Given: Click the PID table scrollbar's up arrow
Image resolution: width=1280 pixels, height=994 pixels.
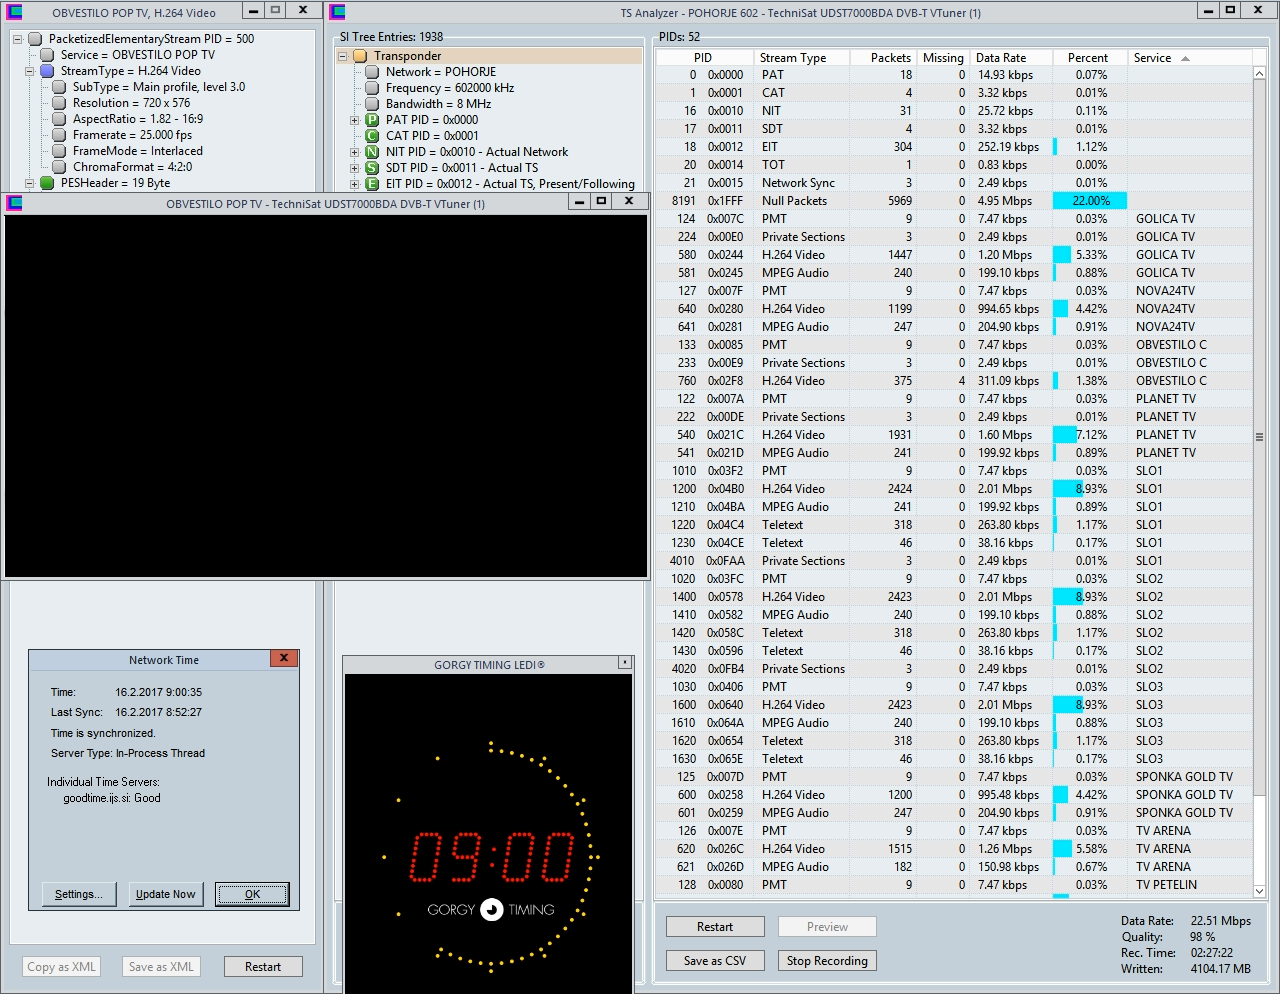Looking at the screenshot, I should (x=1259, y=74).
